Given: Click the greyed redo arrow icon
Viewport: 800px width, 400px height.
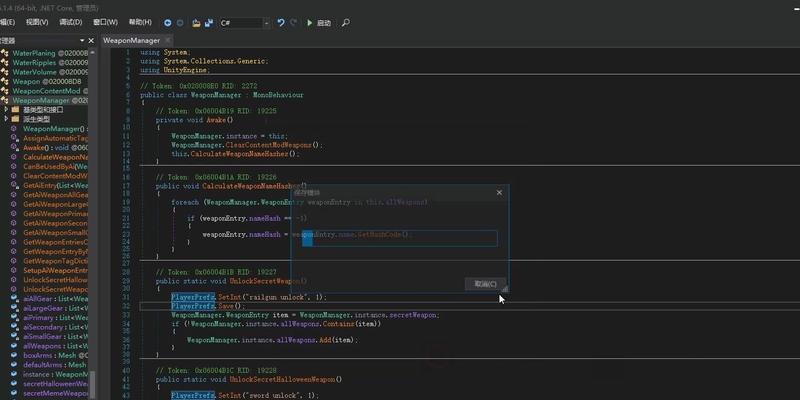Looking at the screenshot, I should pos(293,23).
